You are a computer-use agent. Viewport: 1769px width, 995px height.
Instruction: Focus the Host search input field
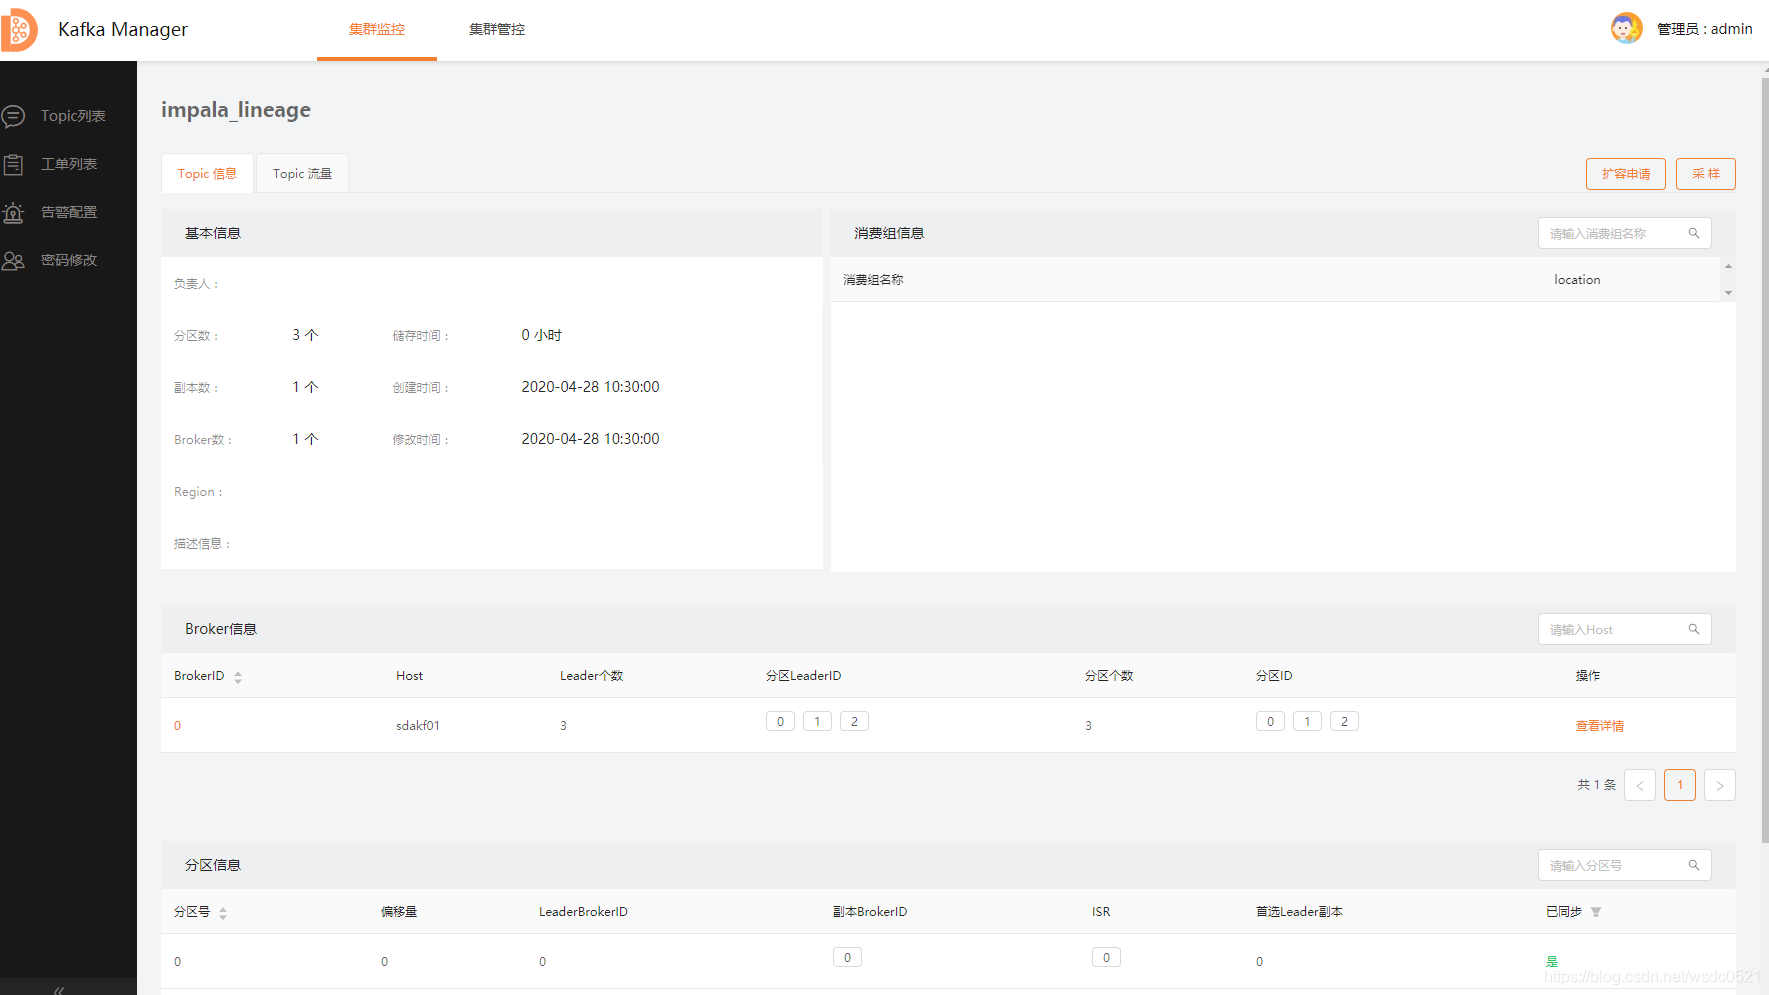click(x=1625, y=629)
